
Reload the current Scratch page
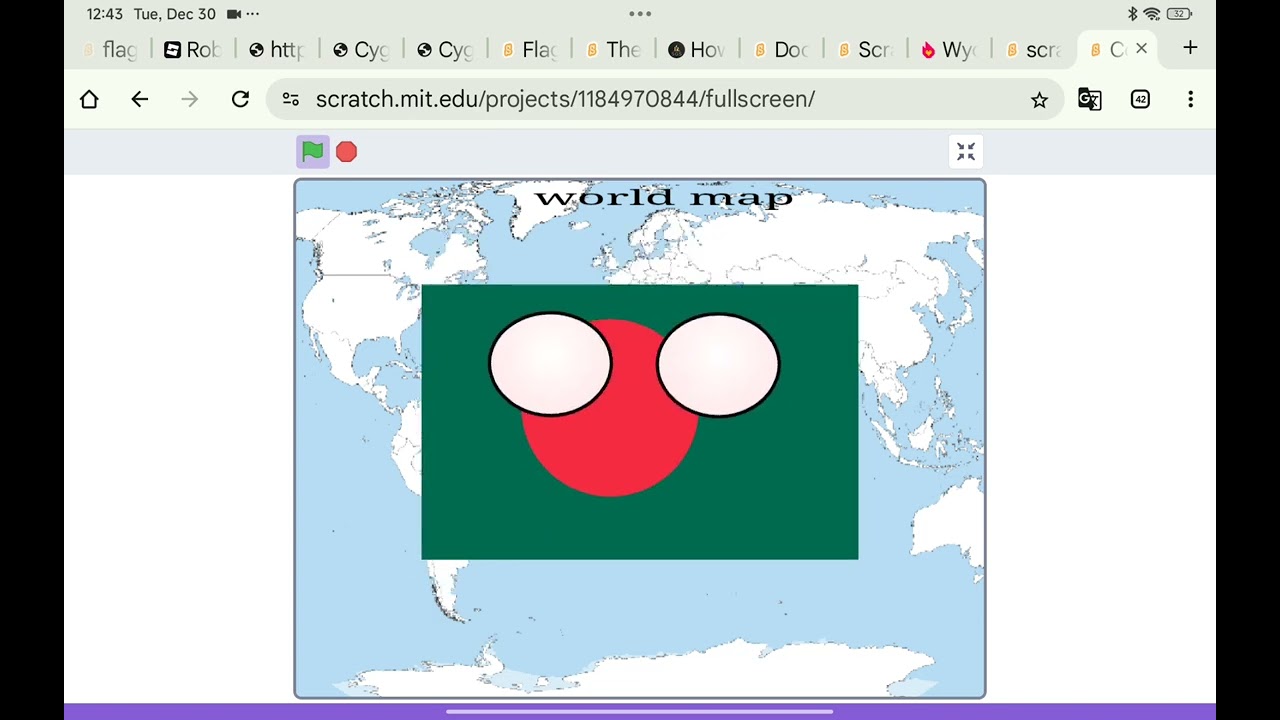coord(240,99)
